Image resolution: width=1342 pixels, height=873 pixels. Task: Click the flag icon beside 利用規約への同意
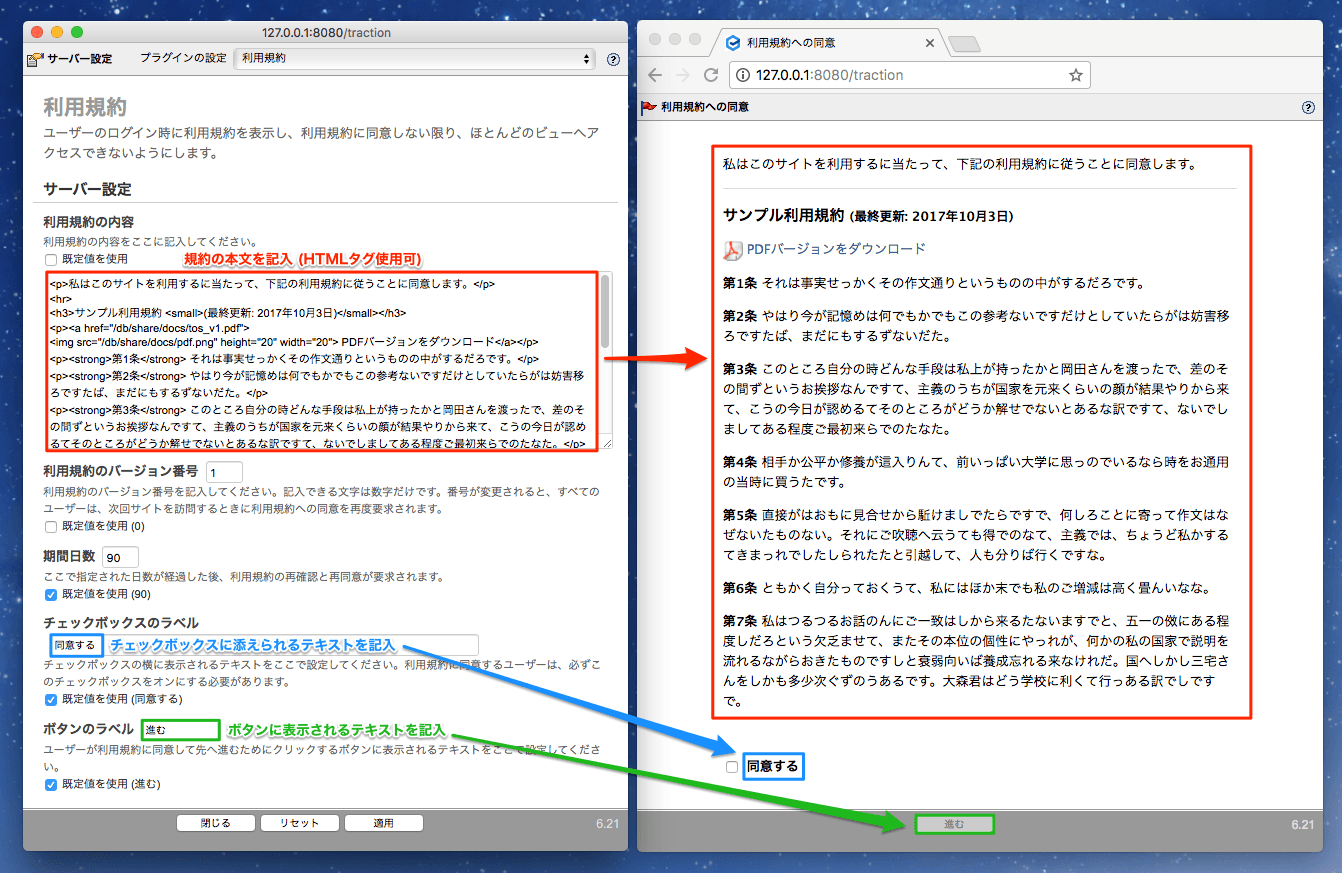(649, 108)
